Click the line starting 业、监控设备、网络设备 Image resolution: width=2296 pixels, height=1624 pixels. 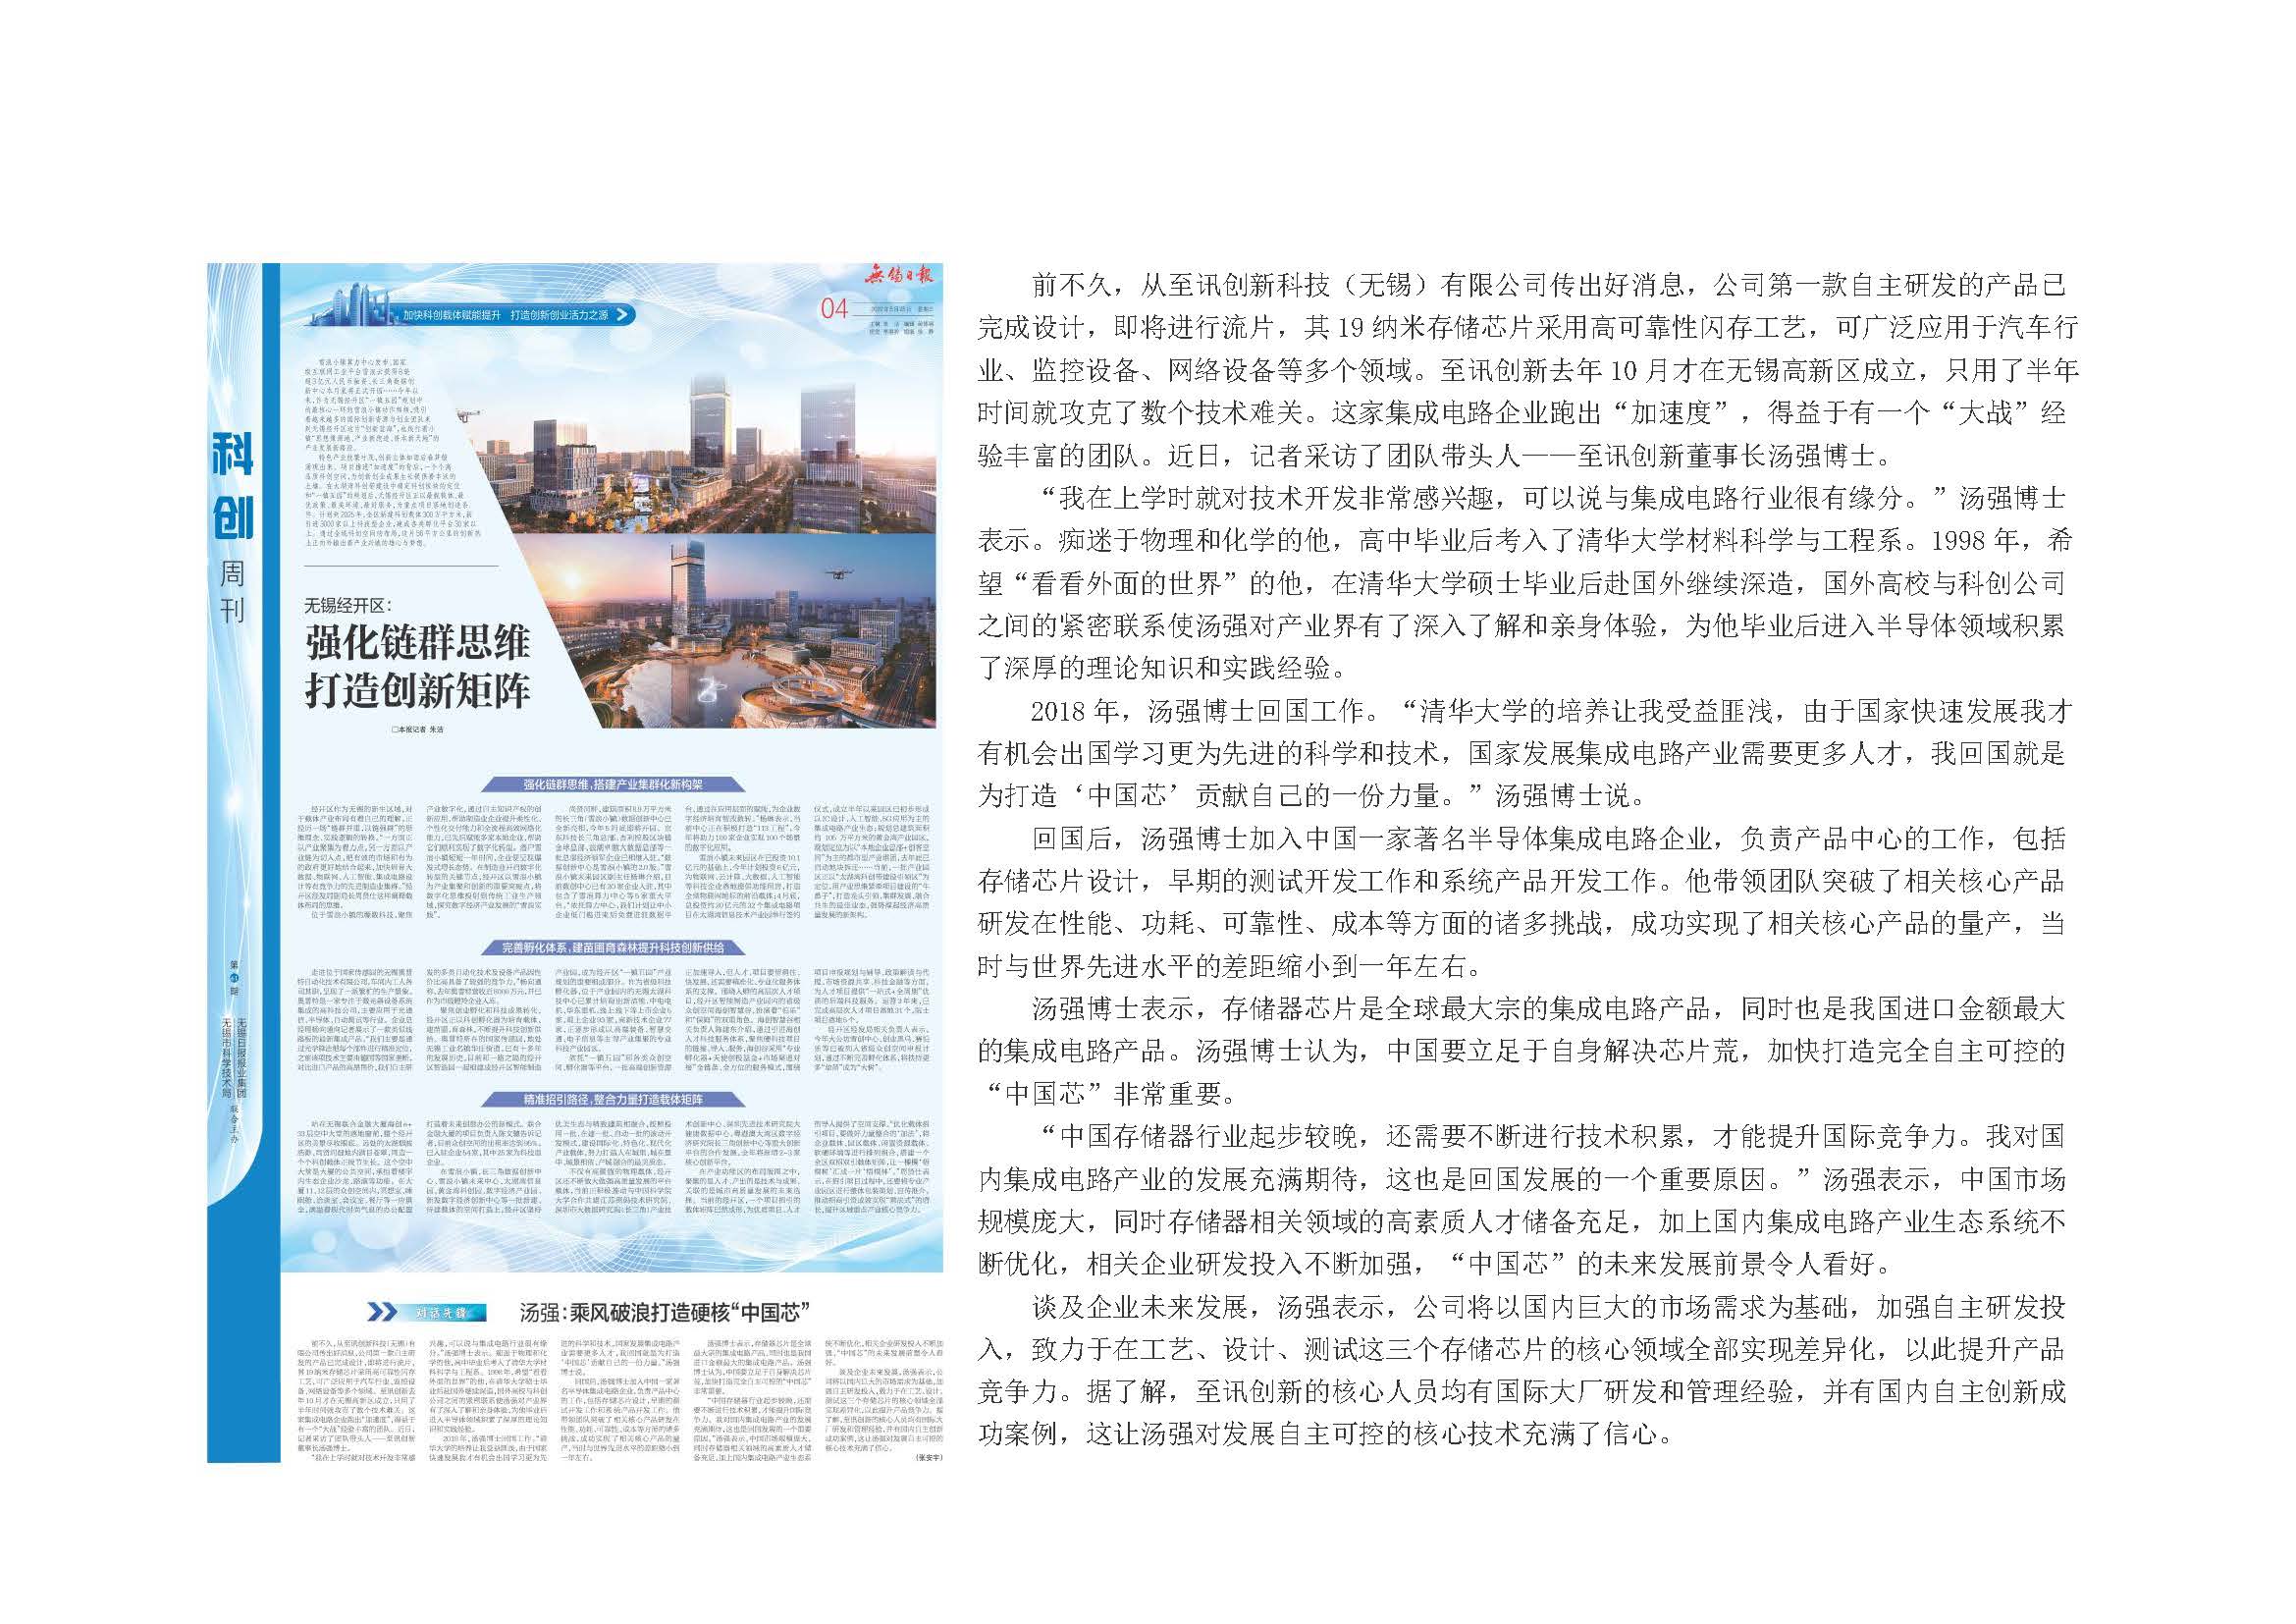coord(1528,371)
